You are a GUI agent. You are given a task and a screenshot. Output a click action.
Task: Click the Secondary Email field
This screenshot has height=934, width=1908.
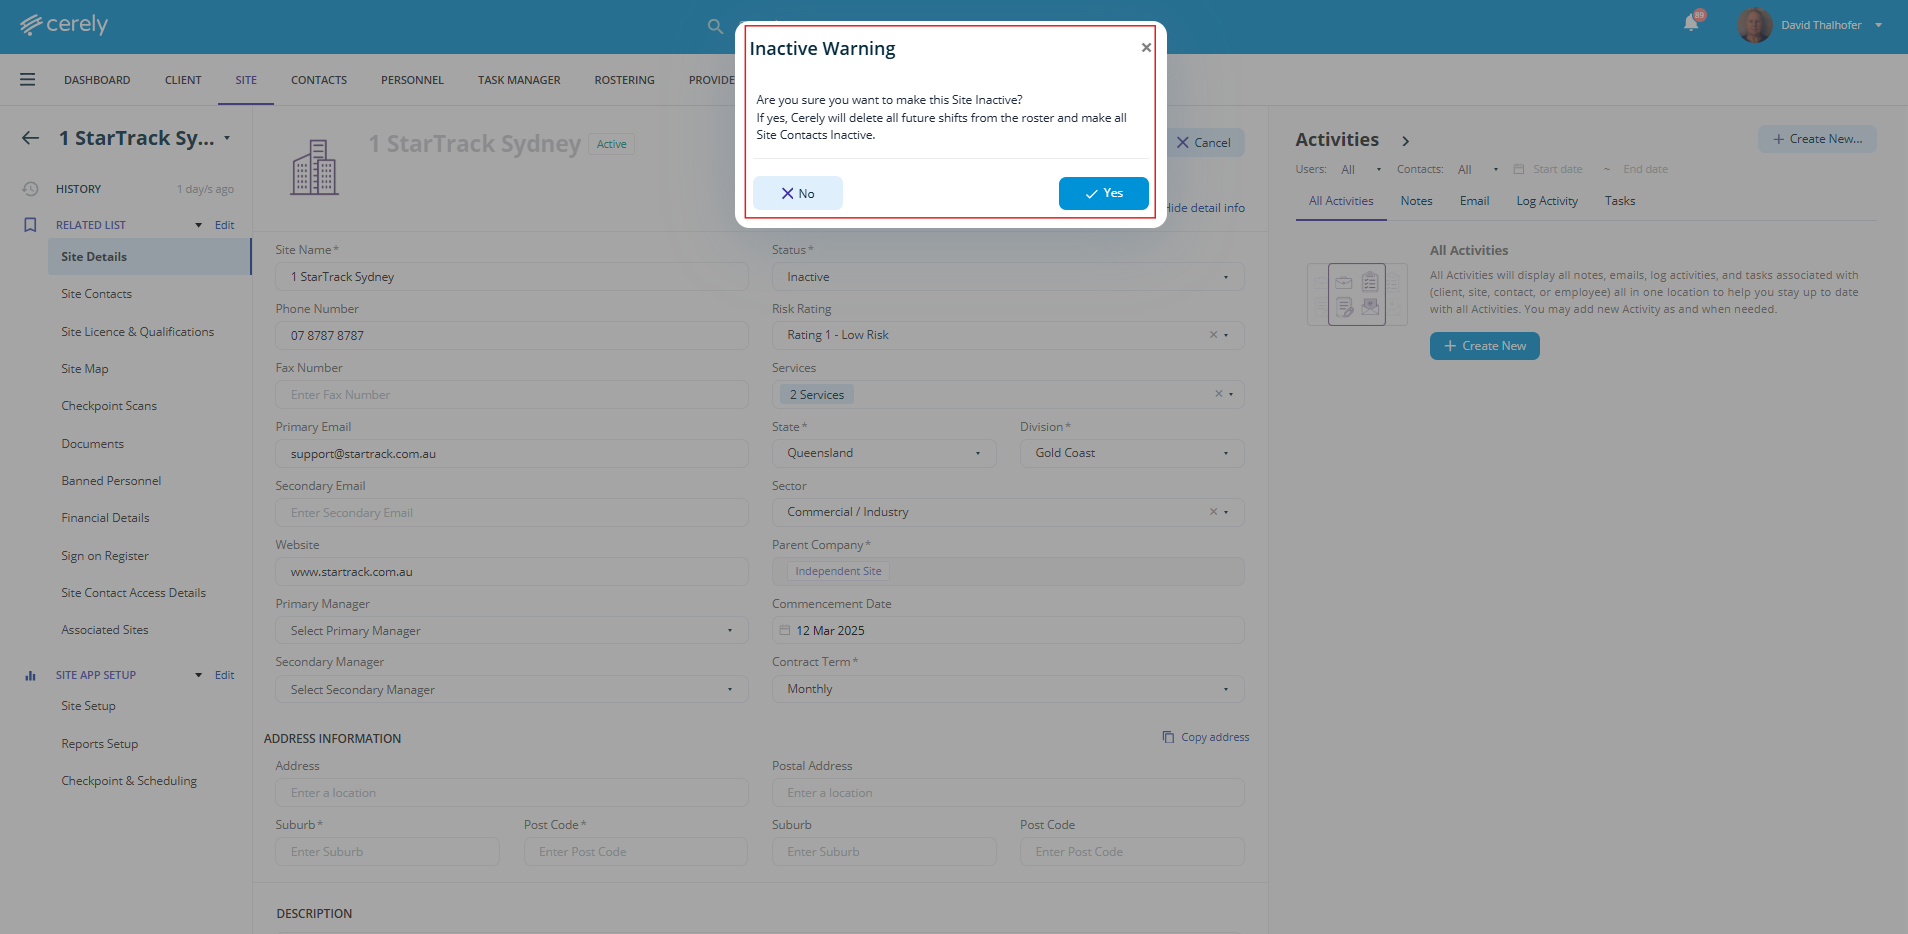point(512,513)
